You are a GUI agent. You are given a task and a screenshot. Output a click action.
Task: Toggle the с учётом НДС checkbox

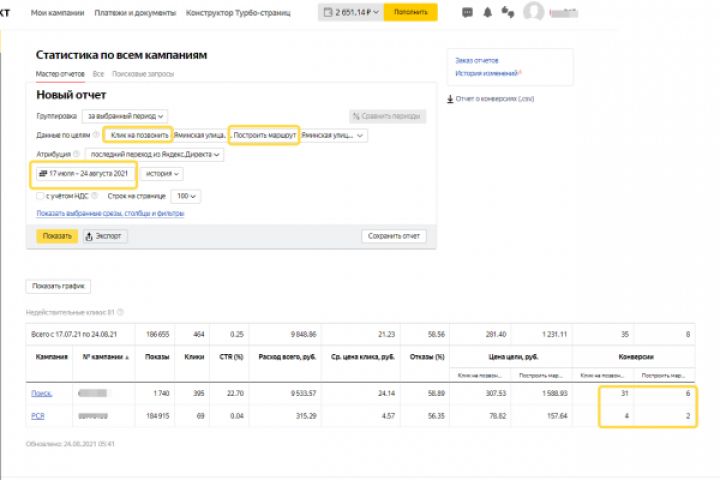pos(40,197)
